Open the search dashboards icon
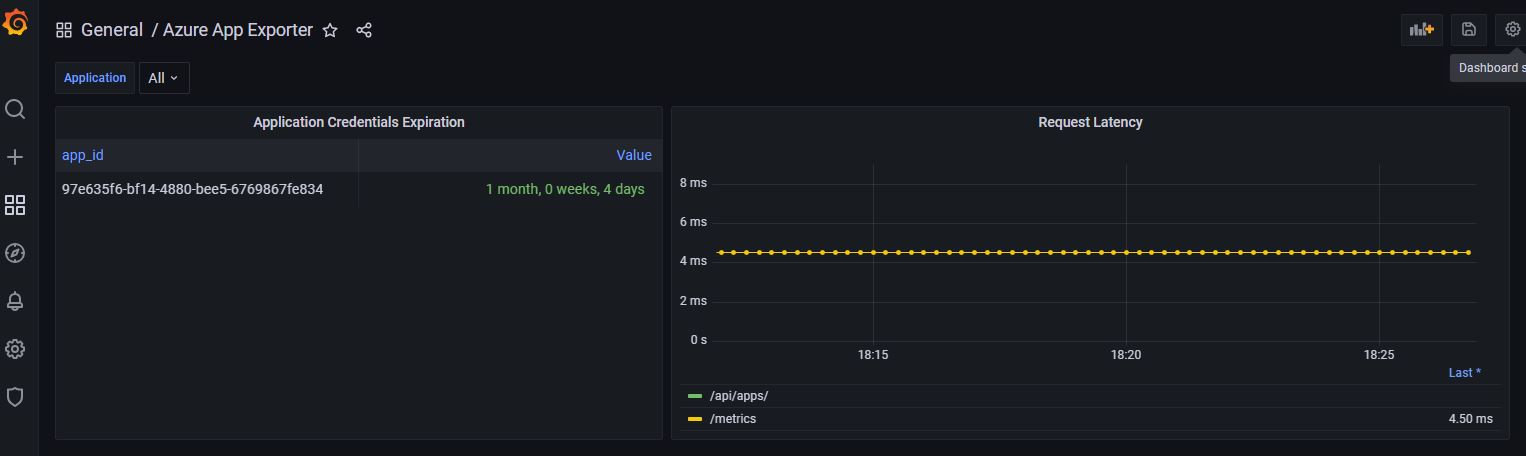 pos(15,109)
